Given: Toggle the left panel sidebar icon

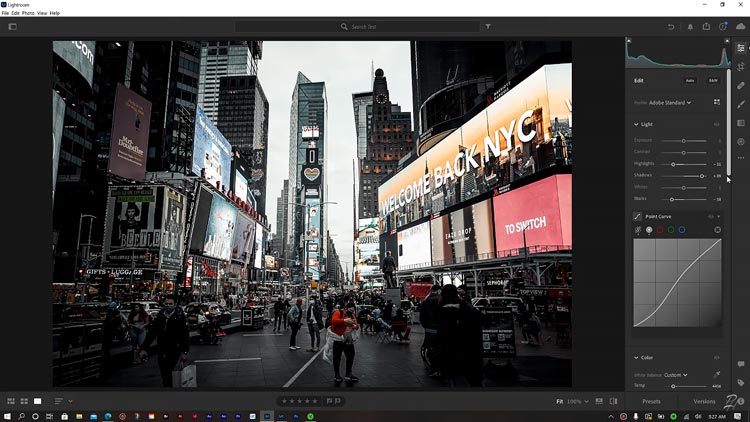Looking at the screenshot, I should point(12,27).
